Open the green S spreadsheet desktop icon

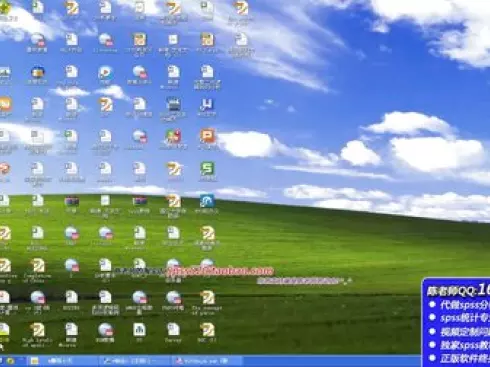tap(207, 168)
